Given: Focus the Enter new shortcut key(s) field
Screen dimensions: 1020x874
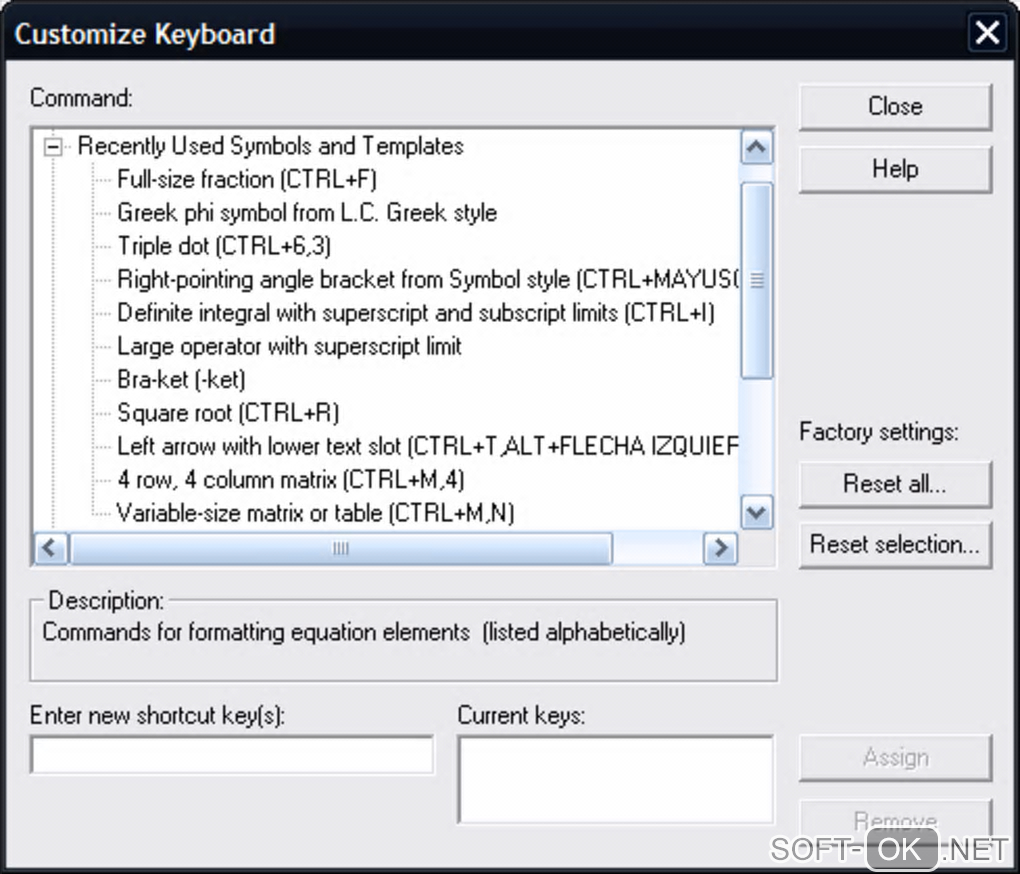Looking at the screenshot, I should (232, 755).
